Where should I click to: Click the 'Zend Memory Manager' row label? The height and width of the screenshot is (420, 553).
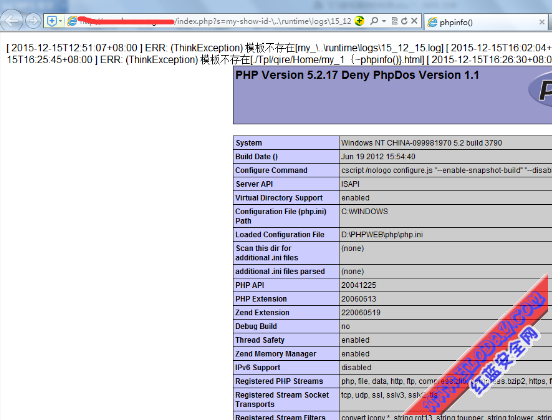pos(276,354)
